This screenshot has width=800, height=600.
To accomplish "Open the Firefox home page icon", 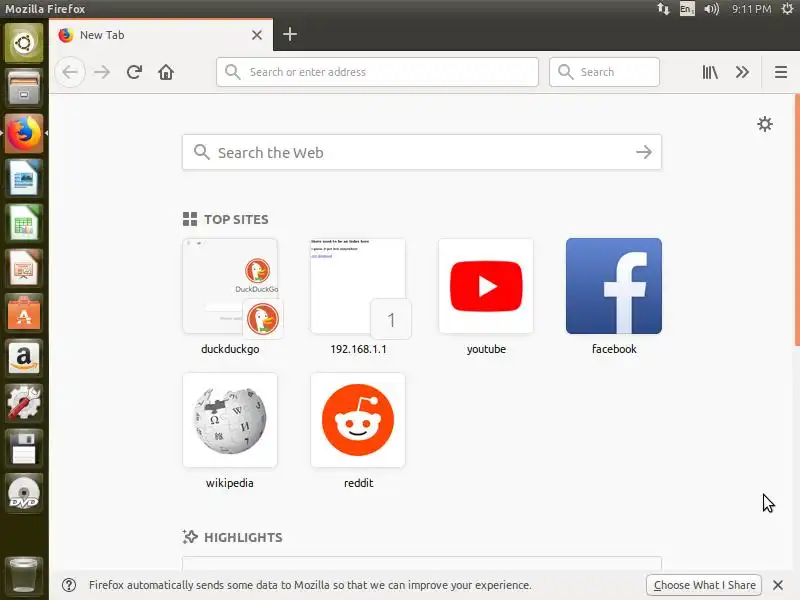I will pyautogui.click(x=166, y=72).
